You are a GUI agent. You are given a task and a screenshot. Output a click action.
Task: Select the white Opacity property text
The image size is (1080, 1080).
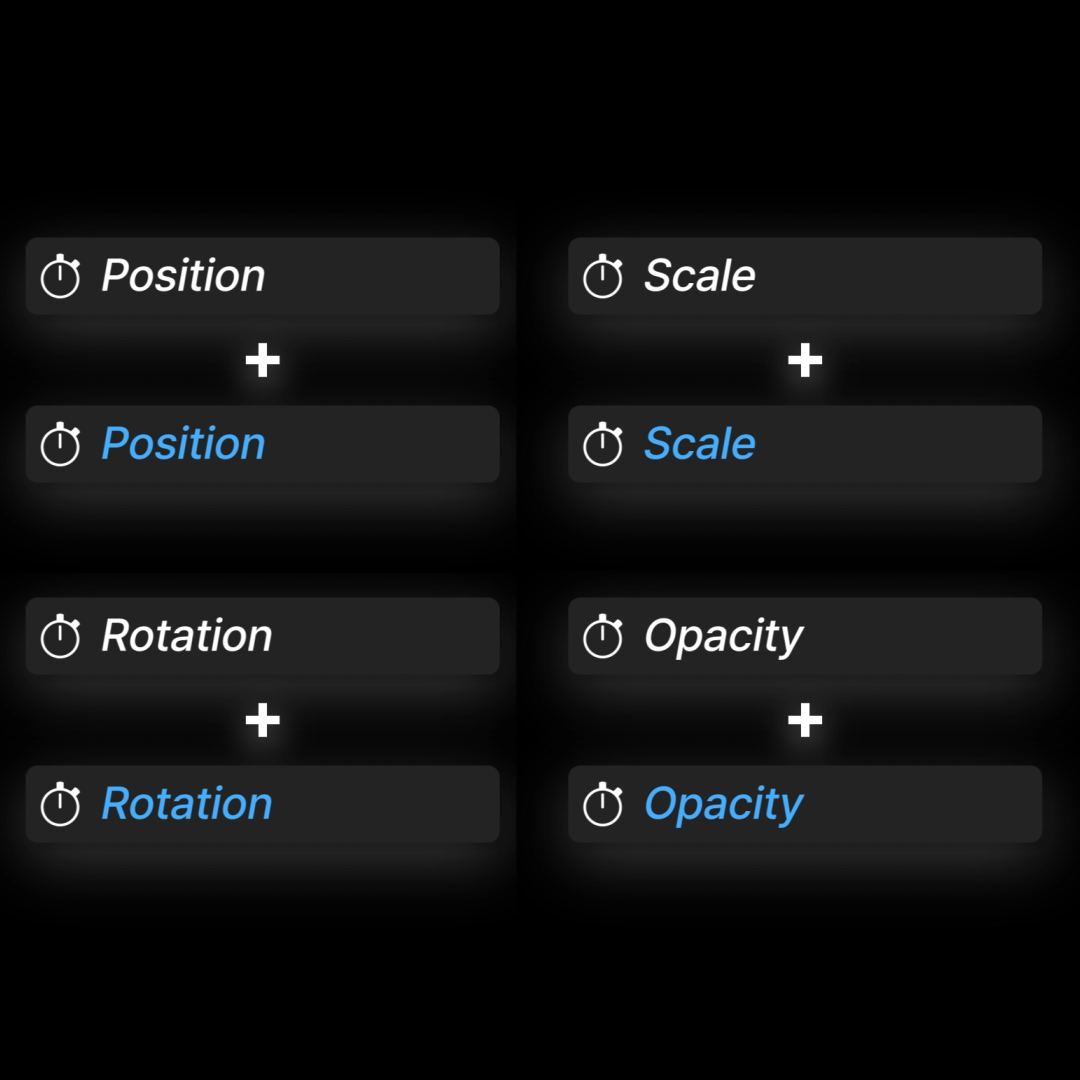point(723,636)
